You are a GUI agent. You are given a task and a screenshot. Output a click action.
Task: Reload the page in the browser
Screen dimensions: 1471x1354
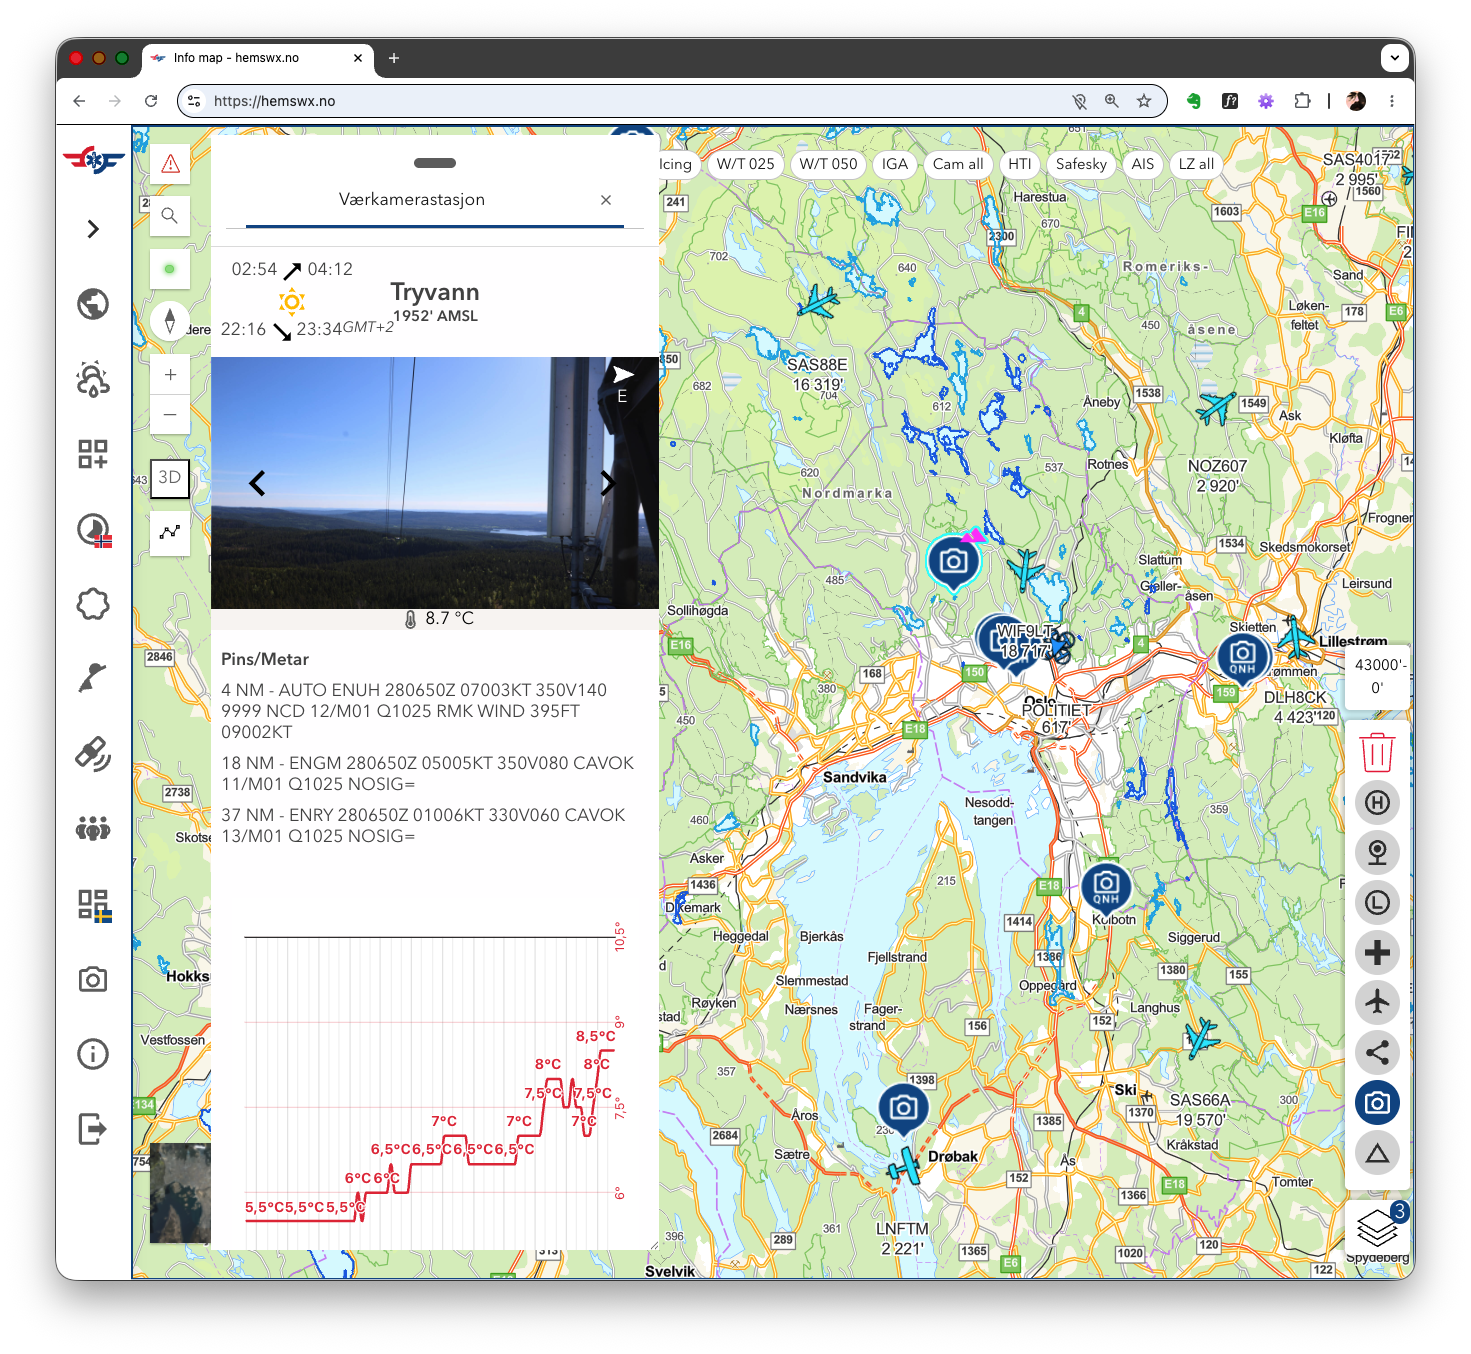tap(151, 101)
